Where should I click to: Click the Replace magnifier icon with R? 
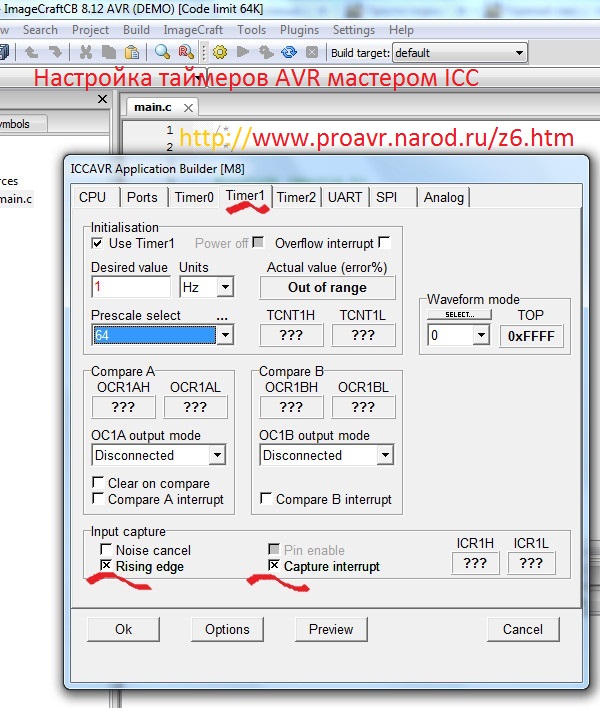click(186, 52)
